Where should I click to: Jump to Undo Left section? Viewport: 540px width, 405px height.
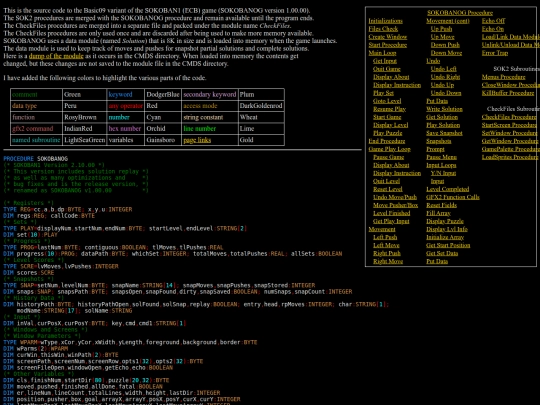pyautogui.click(x=444, y=69)
